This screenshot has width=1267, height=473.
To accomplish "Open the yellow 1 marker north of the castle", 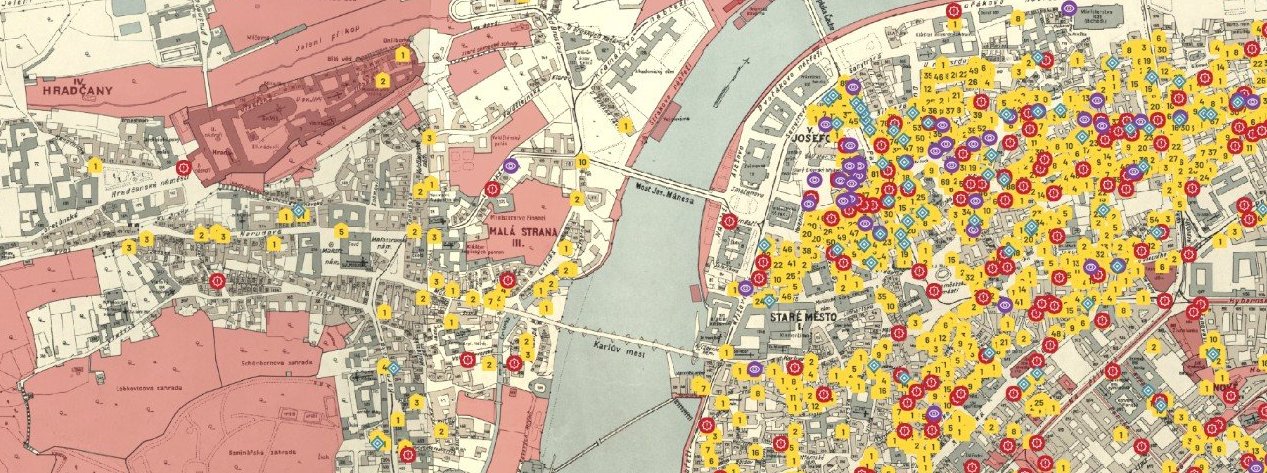I will point(402,55).
